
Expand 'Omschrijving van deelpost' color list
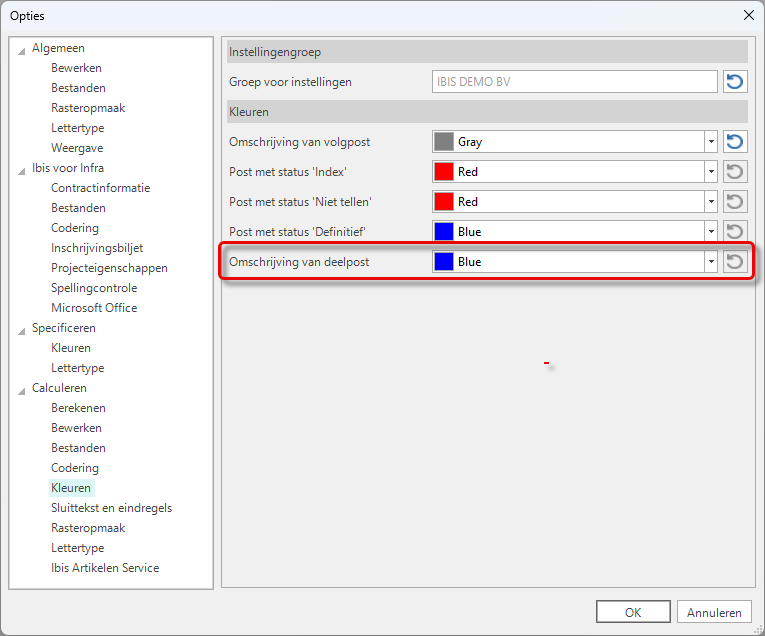tap(711, 262)
